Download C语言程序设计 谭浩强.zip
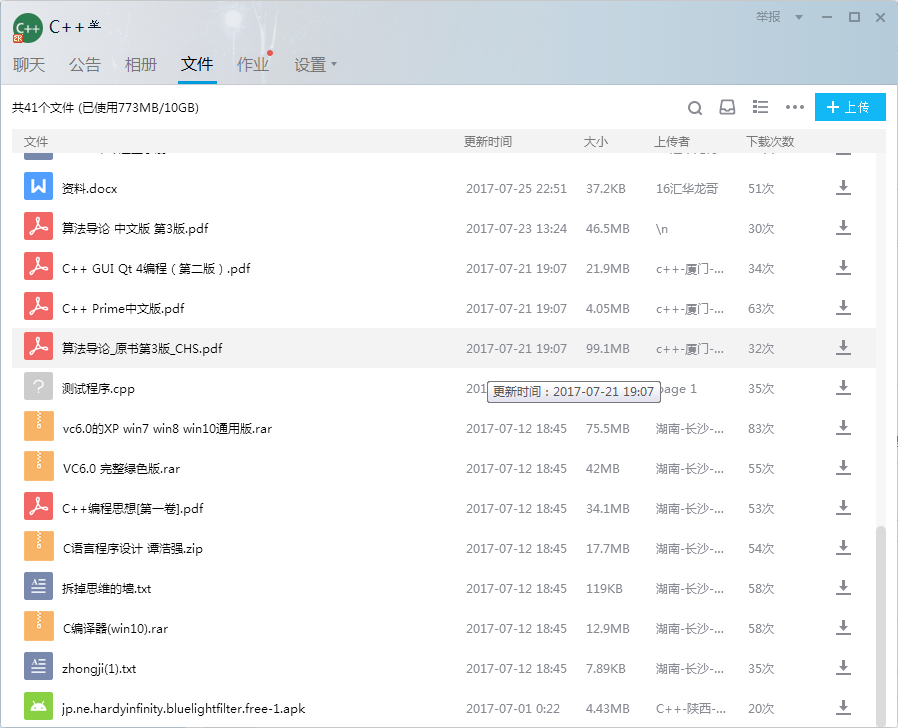This screenshot has height=728, width=898. (843, 548)
